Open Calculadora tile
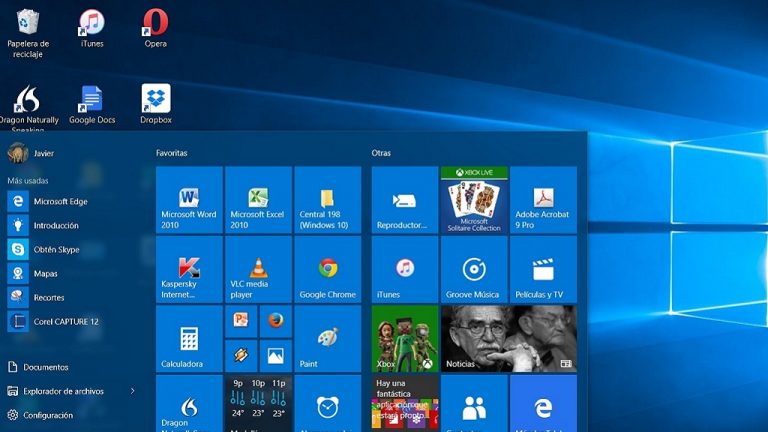The height and width of the screenshot is (432, 768). coord(190,339)
